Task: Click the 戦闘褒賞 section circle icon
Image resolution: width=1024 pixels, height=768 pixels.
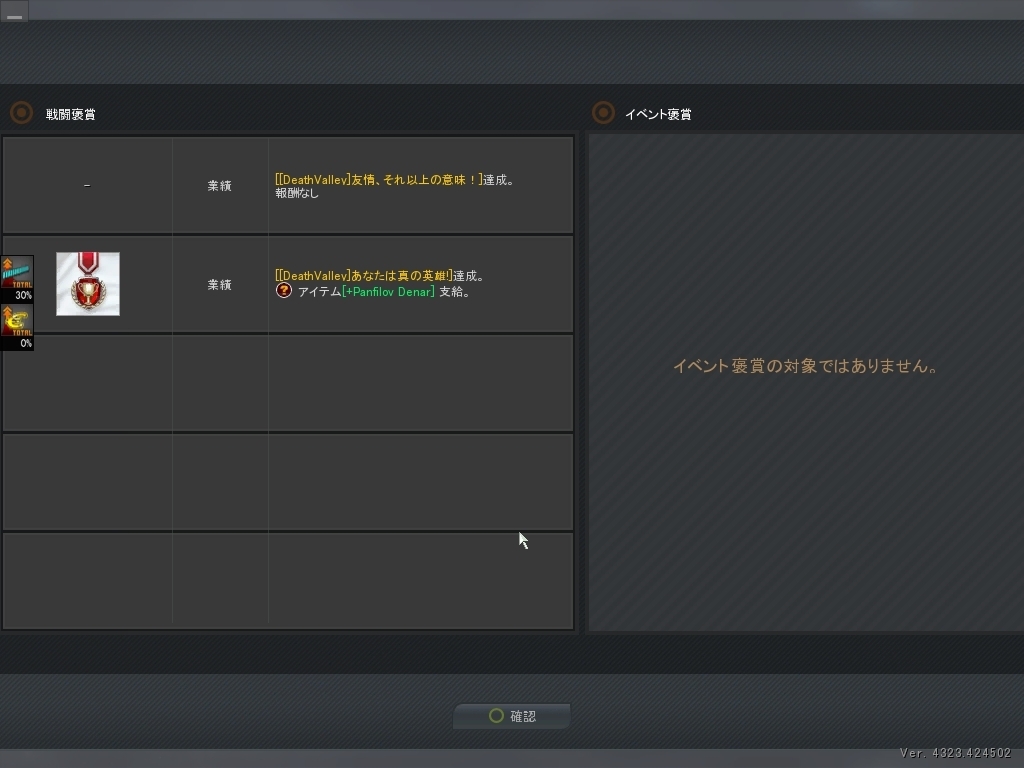Action: (x=21, y=113)
